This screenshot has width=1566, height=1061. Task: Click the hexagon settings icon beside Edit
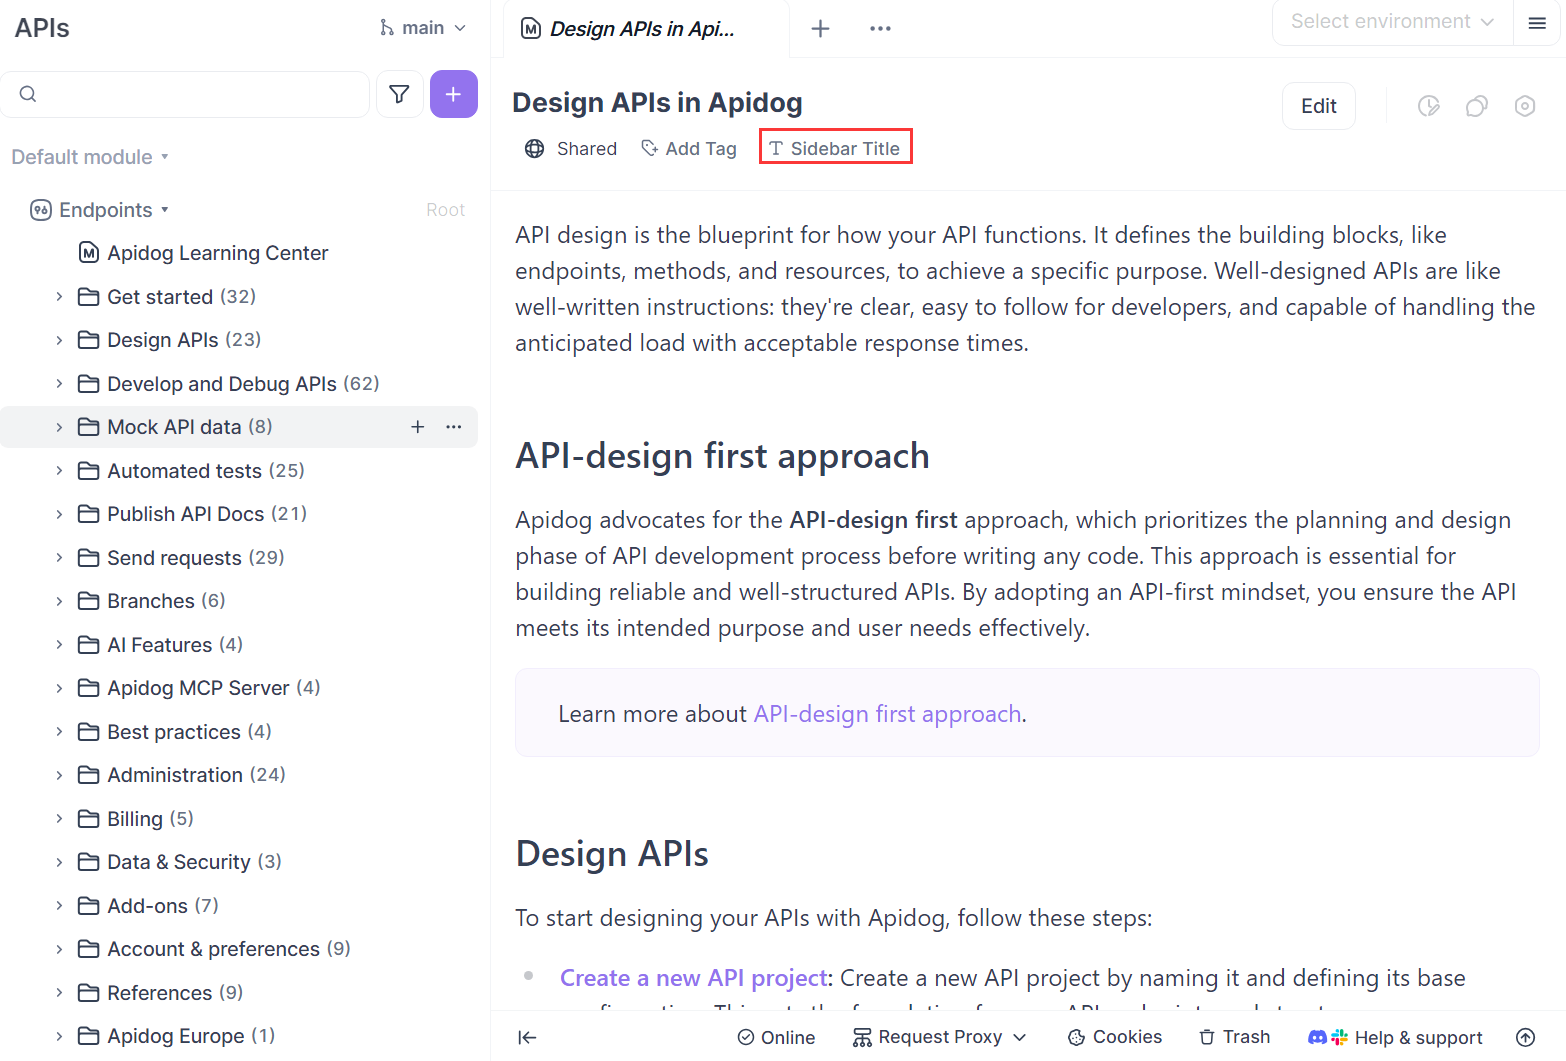1524,106
